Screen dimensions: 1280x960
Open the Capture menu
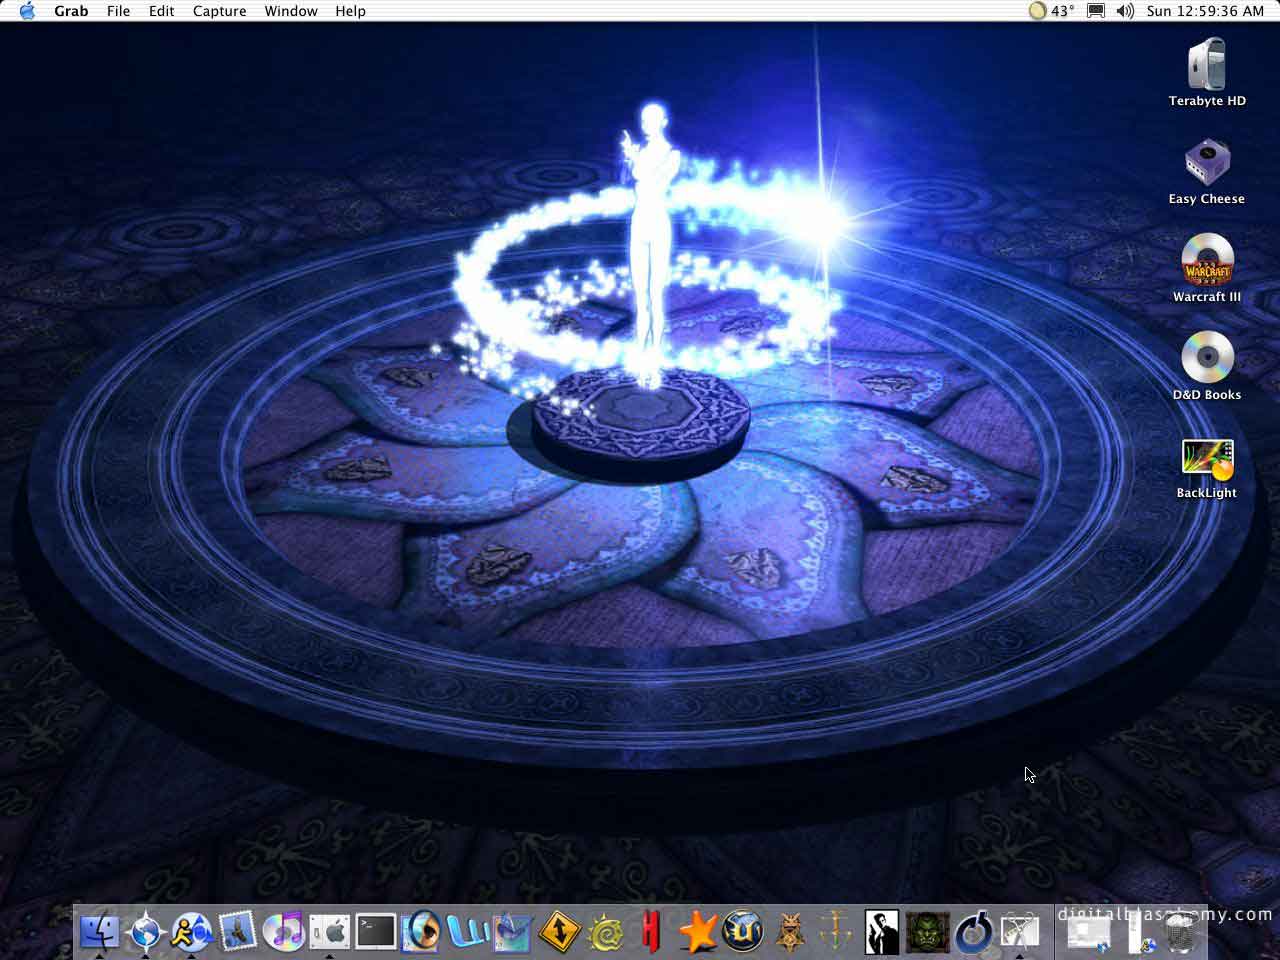(219, 11)
